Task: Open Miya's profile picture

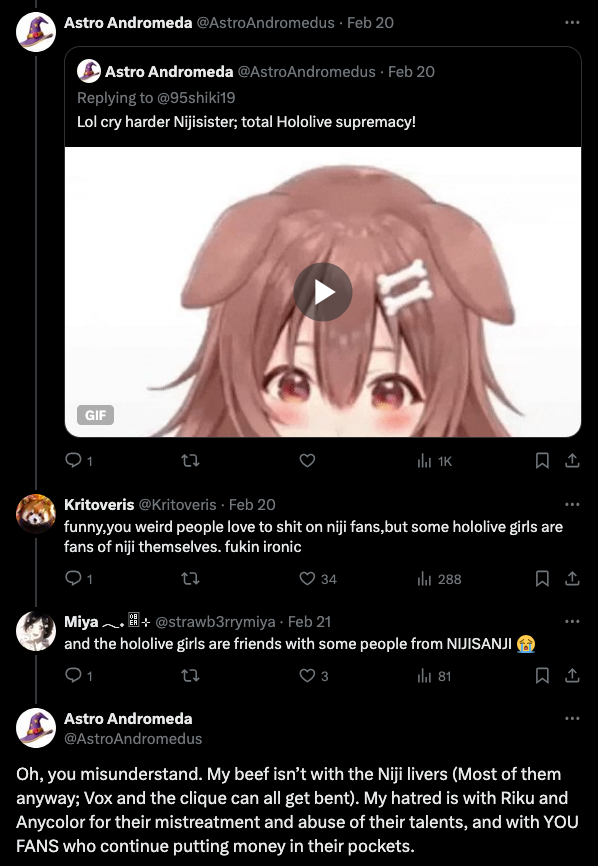Action: point(36,631)
